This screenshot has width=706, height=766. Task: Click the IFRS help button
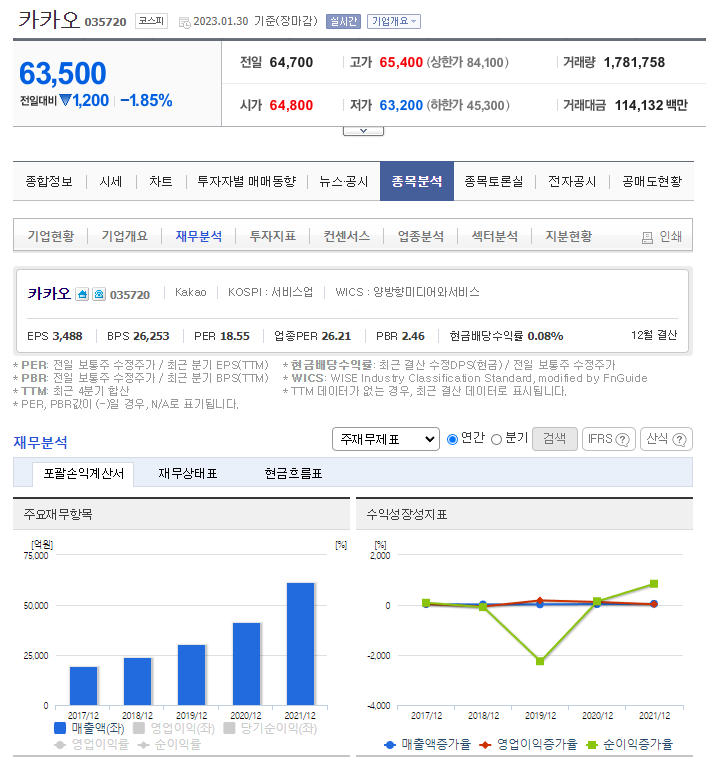(x=609, y=439)
